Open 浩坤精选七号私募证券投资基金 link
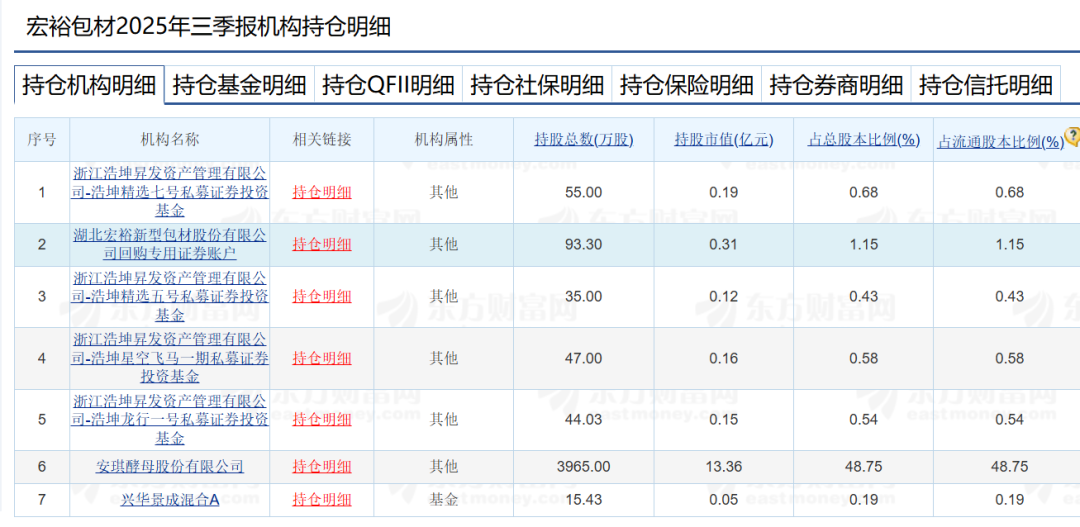Viewport: 1080px width, 527px height. tap(169, 192)
